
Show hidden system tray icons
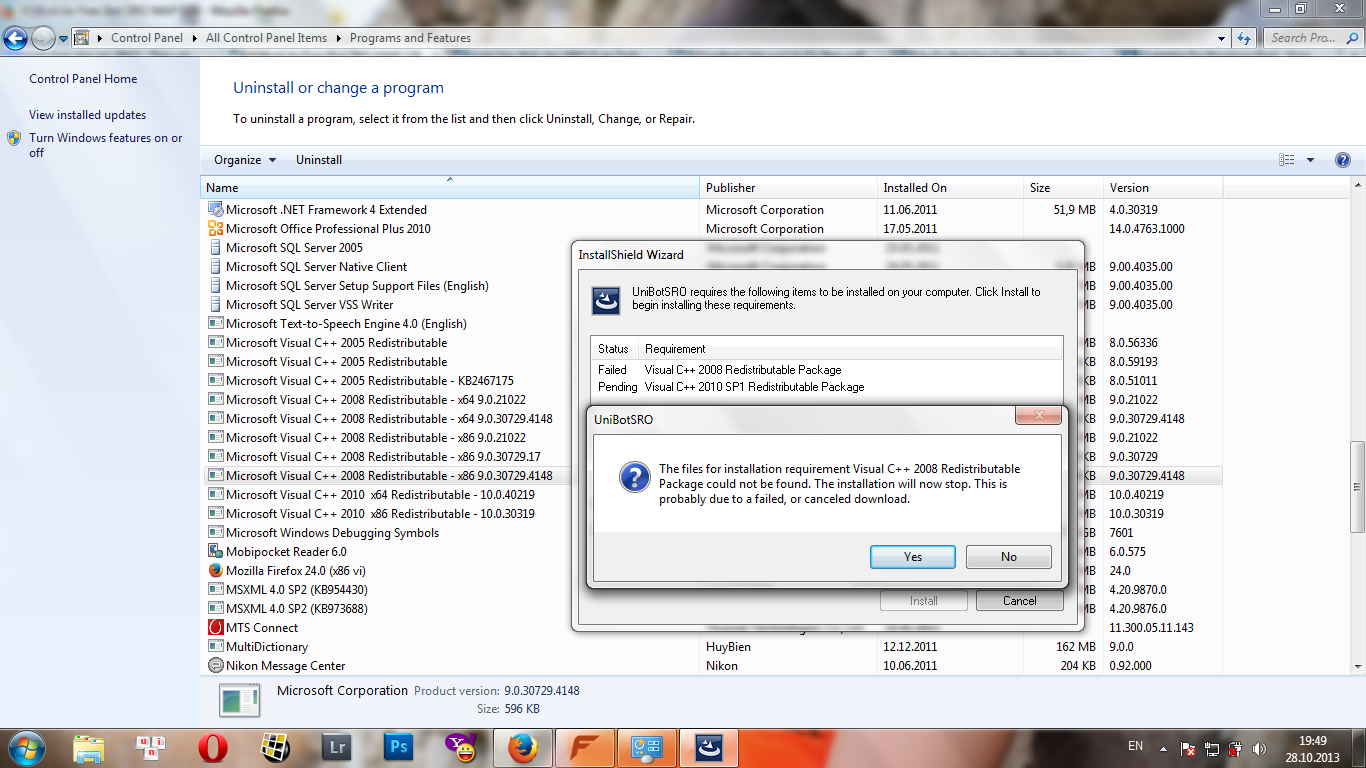coord(1164,747)
